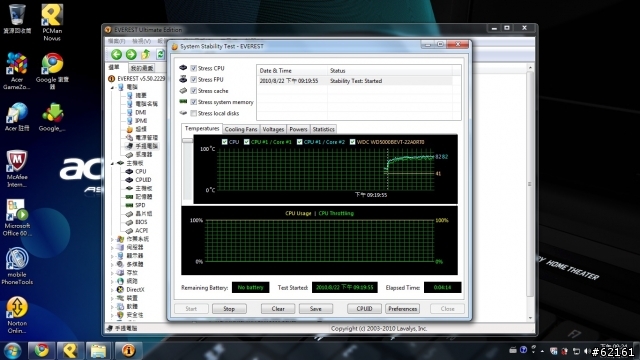Image resolution: width=640 pixels, height=360 pixels.
Task: Click PCMan icon in the taskbar
Action: click(70, 351)
